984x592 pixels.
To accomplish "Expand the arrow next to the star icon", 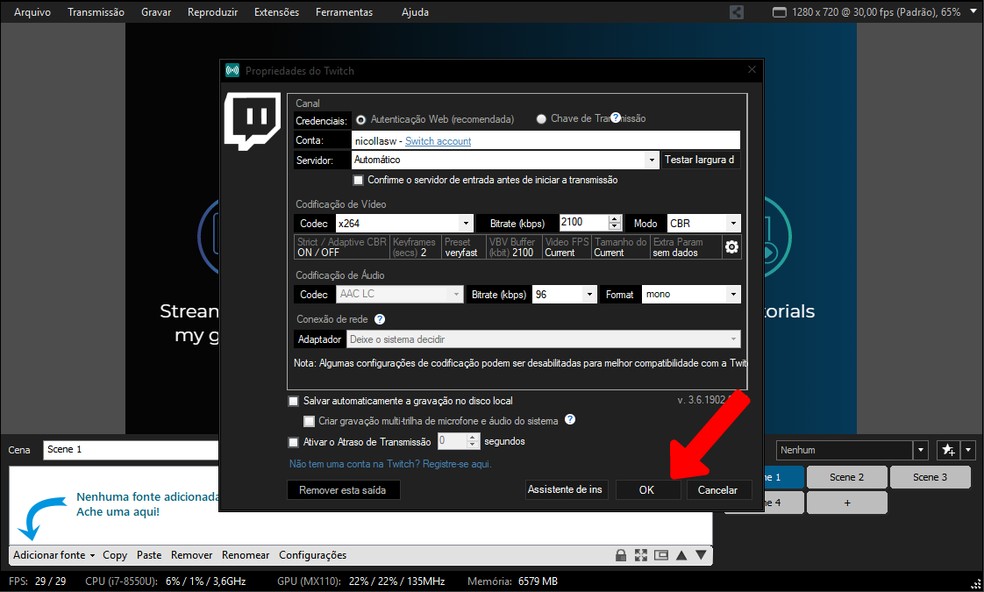I will pos(968,449).
